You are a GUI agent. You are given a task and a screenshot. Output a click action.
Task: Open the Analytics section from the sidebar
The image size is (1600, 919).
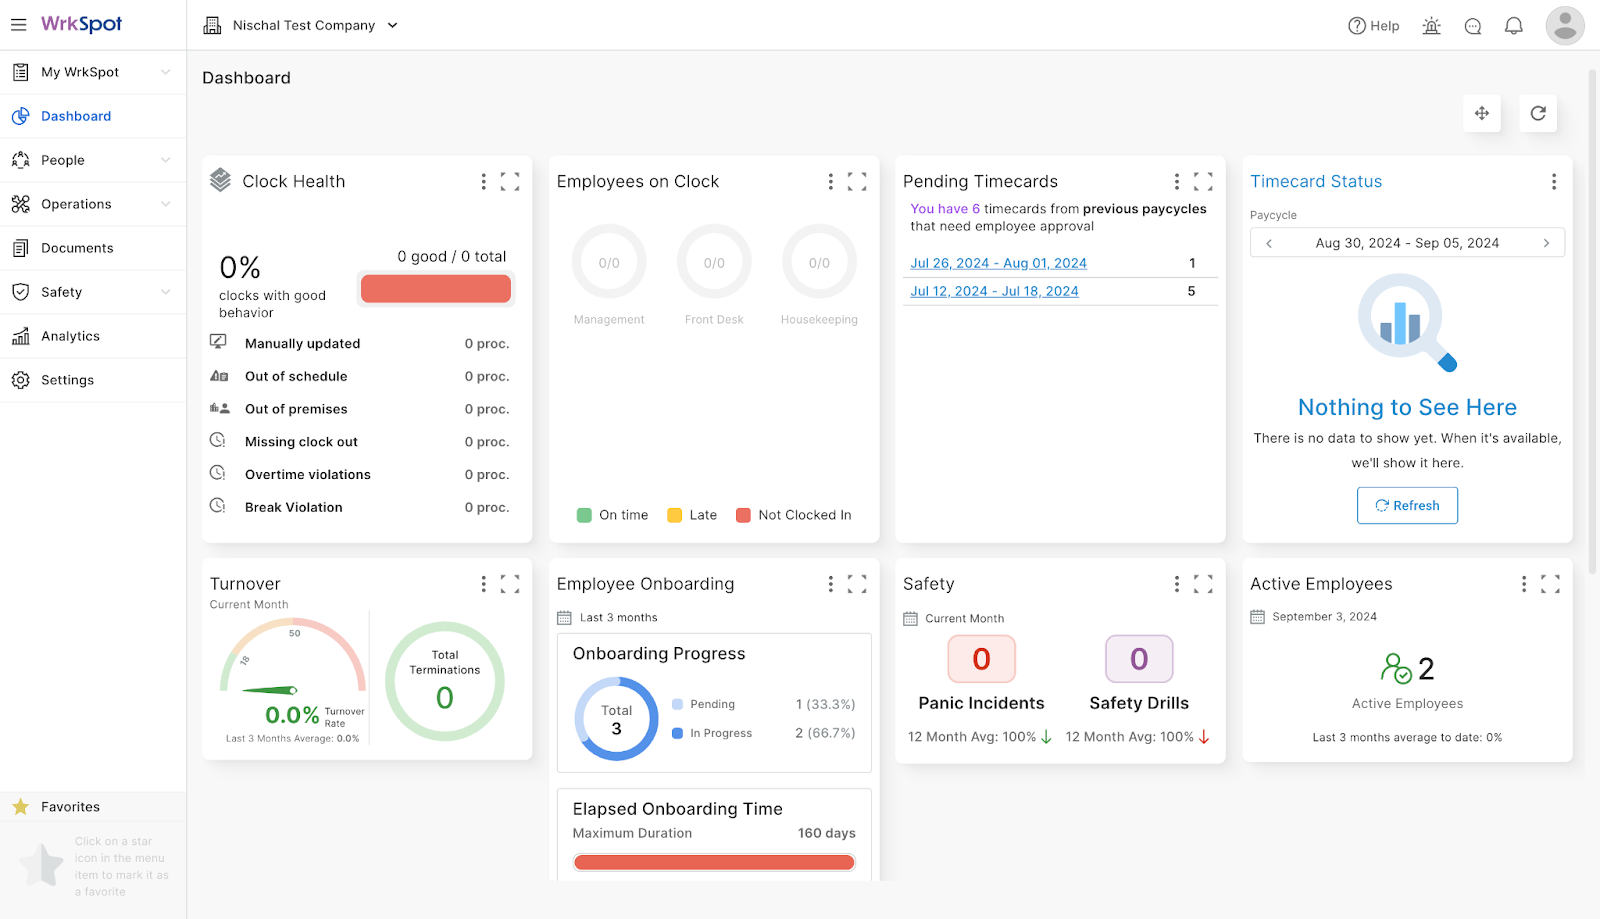70,335
